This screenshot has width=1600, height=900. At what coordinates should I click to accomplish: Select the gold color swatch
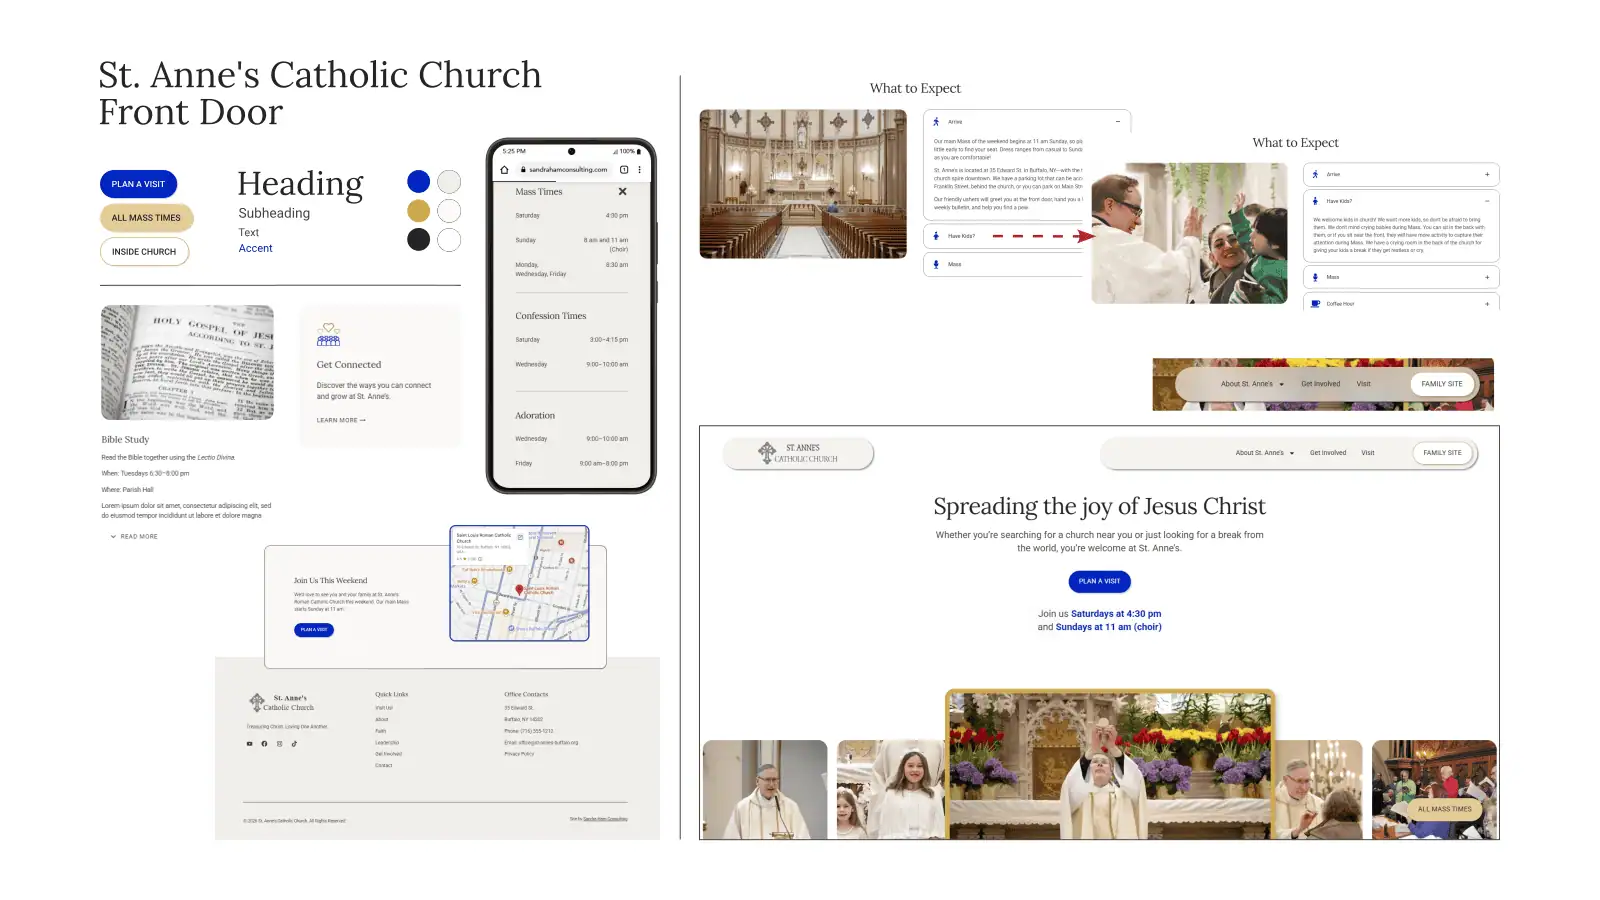(x=419, y=210)
